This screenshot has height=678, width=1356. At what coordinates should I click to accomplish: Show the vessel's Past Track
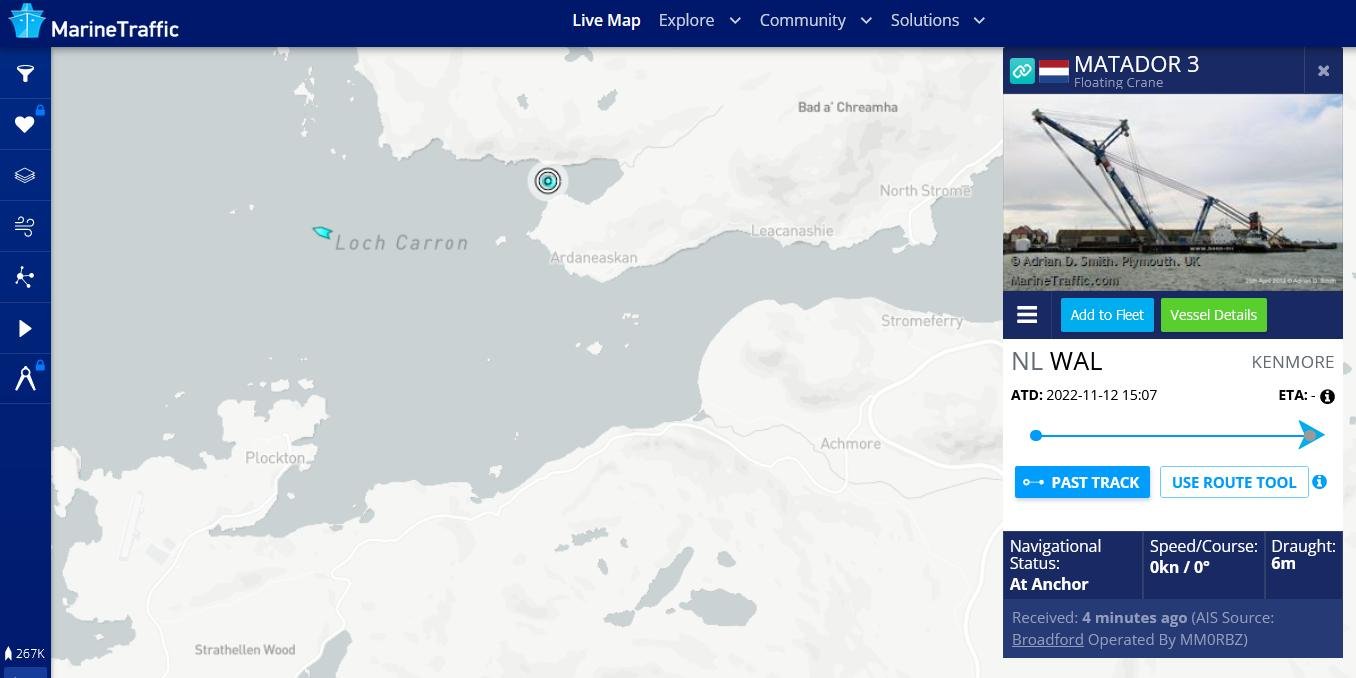pos(1082,482)
